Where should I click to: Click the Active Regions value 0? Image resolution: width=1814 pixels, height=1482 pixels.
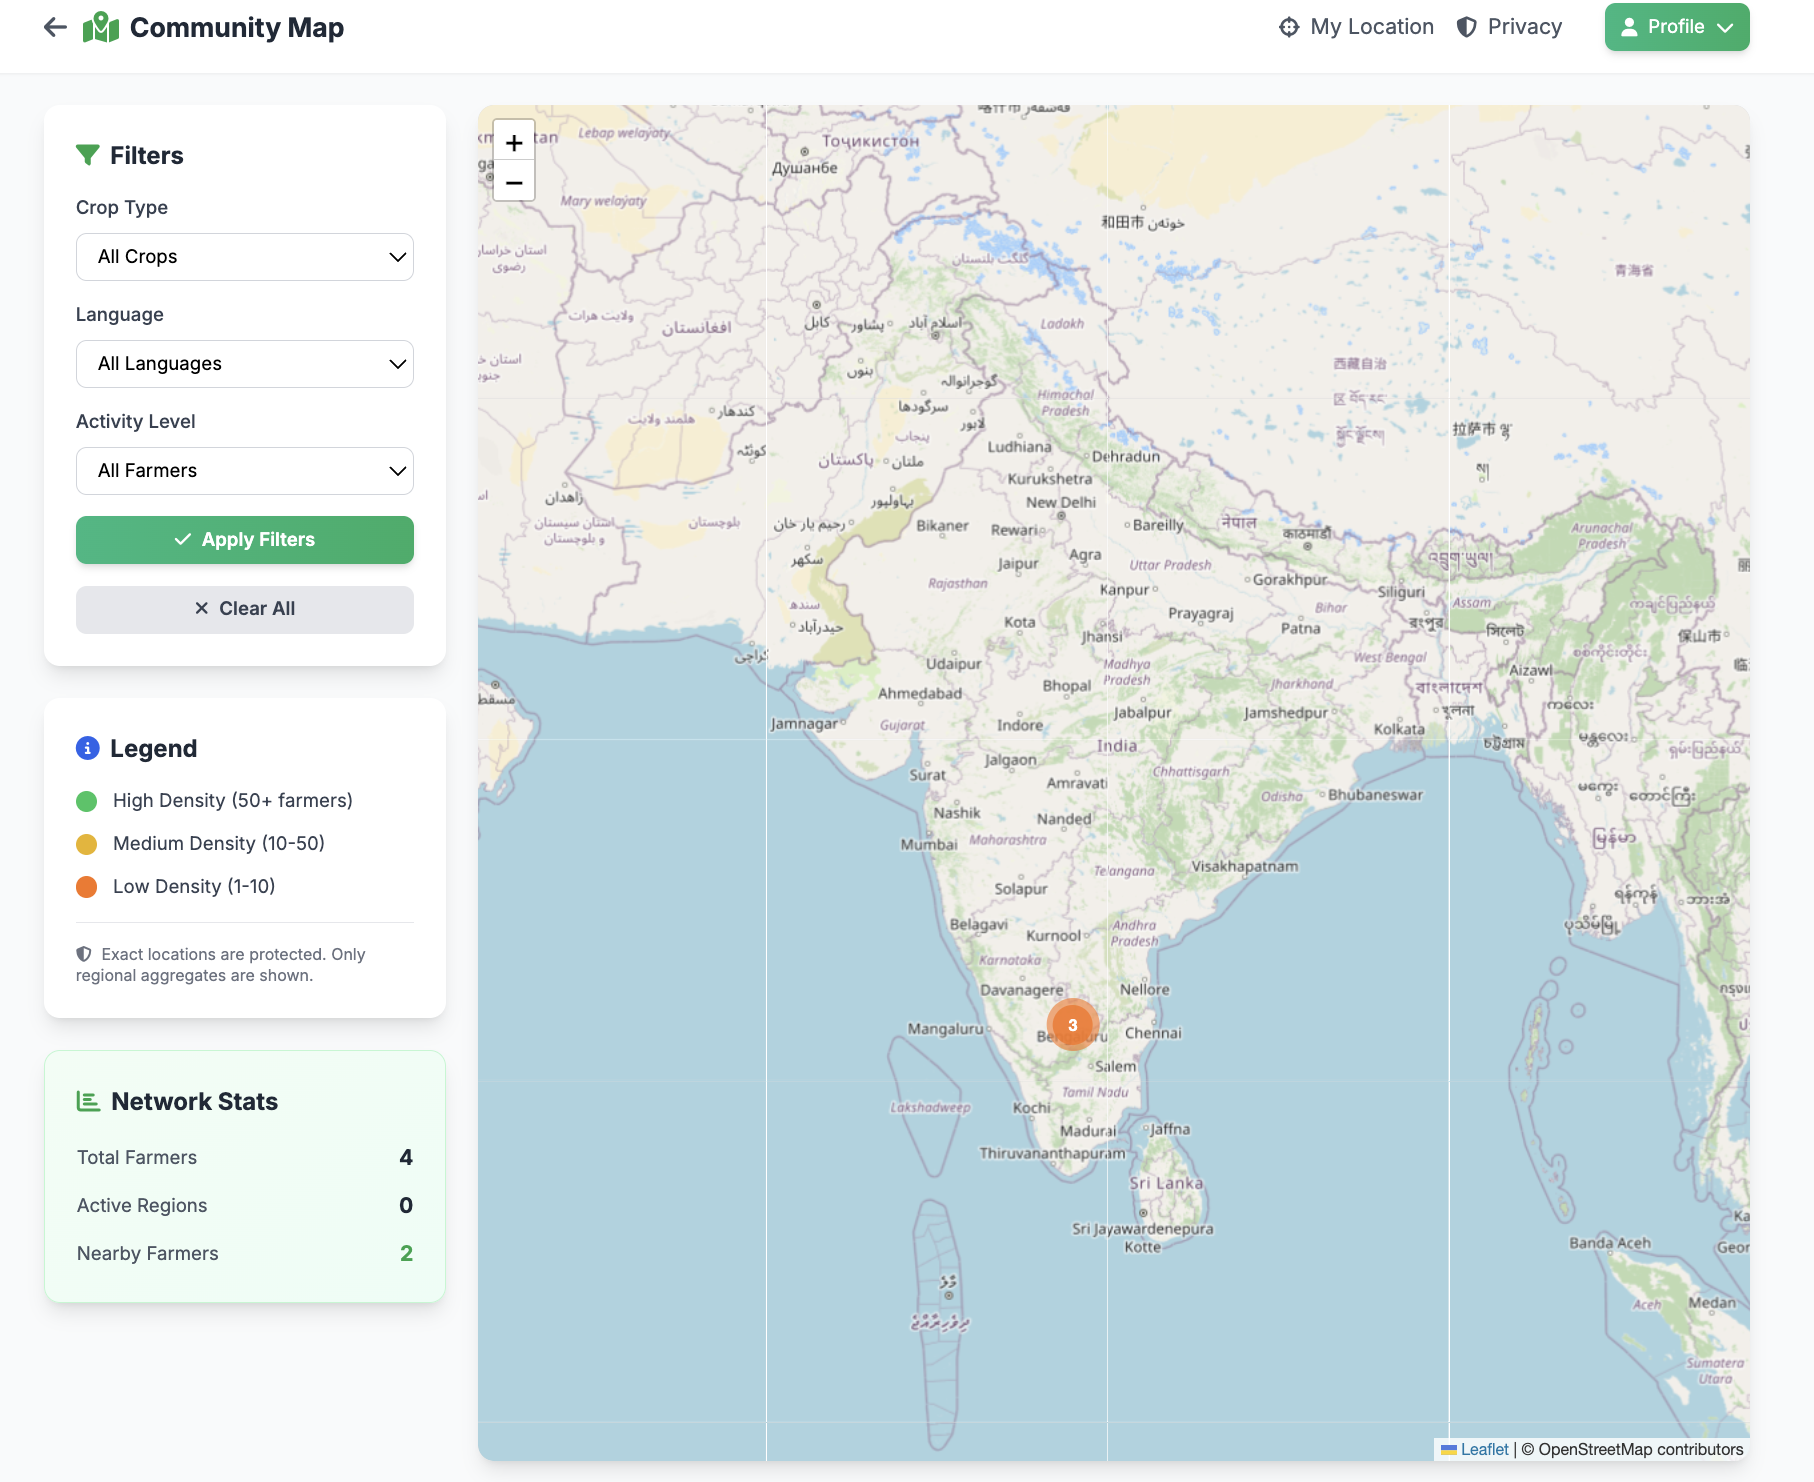click(x=406, y=1205)
